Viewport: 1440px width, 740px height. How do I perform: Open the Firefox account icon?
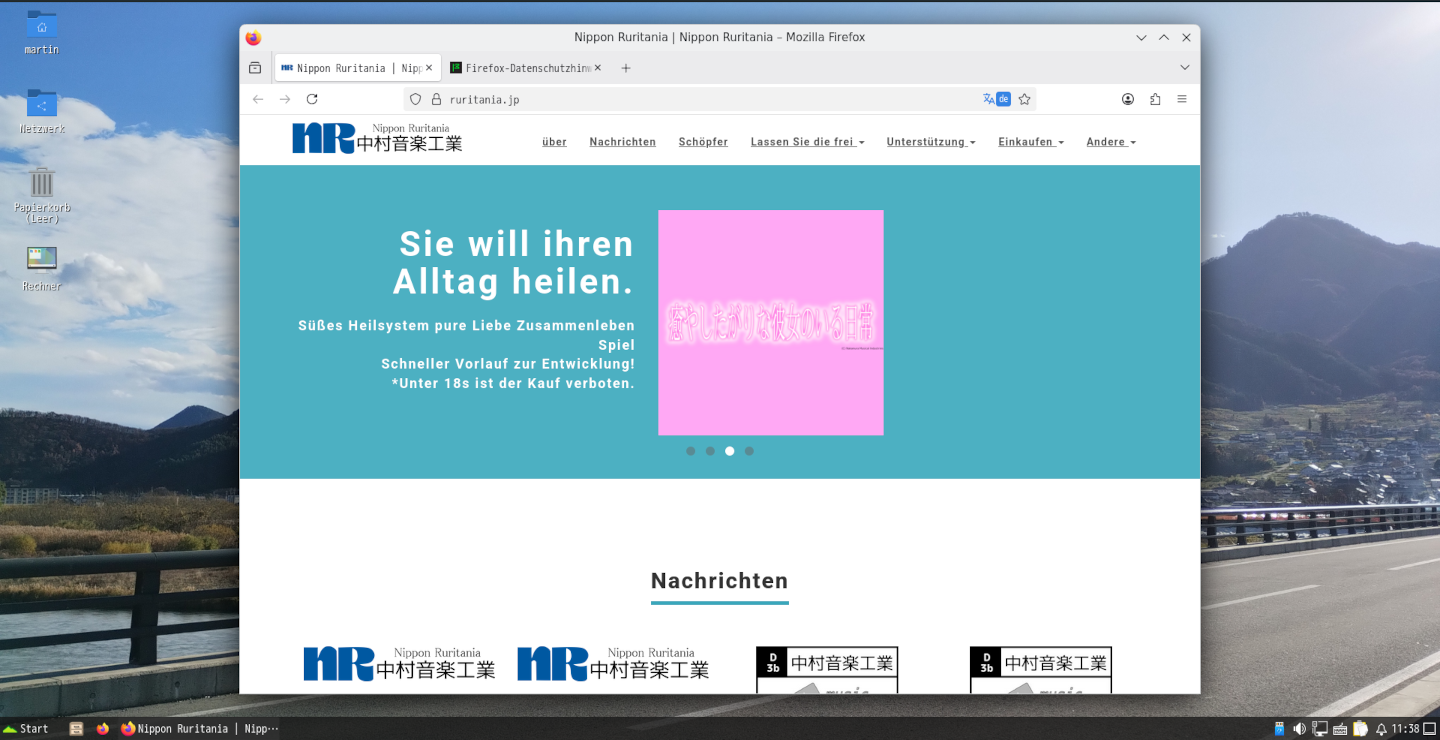pos(1128,99)
